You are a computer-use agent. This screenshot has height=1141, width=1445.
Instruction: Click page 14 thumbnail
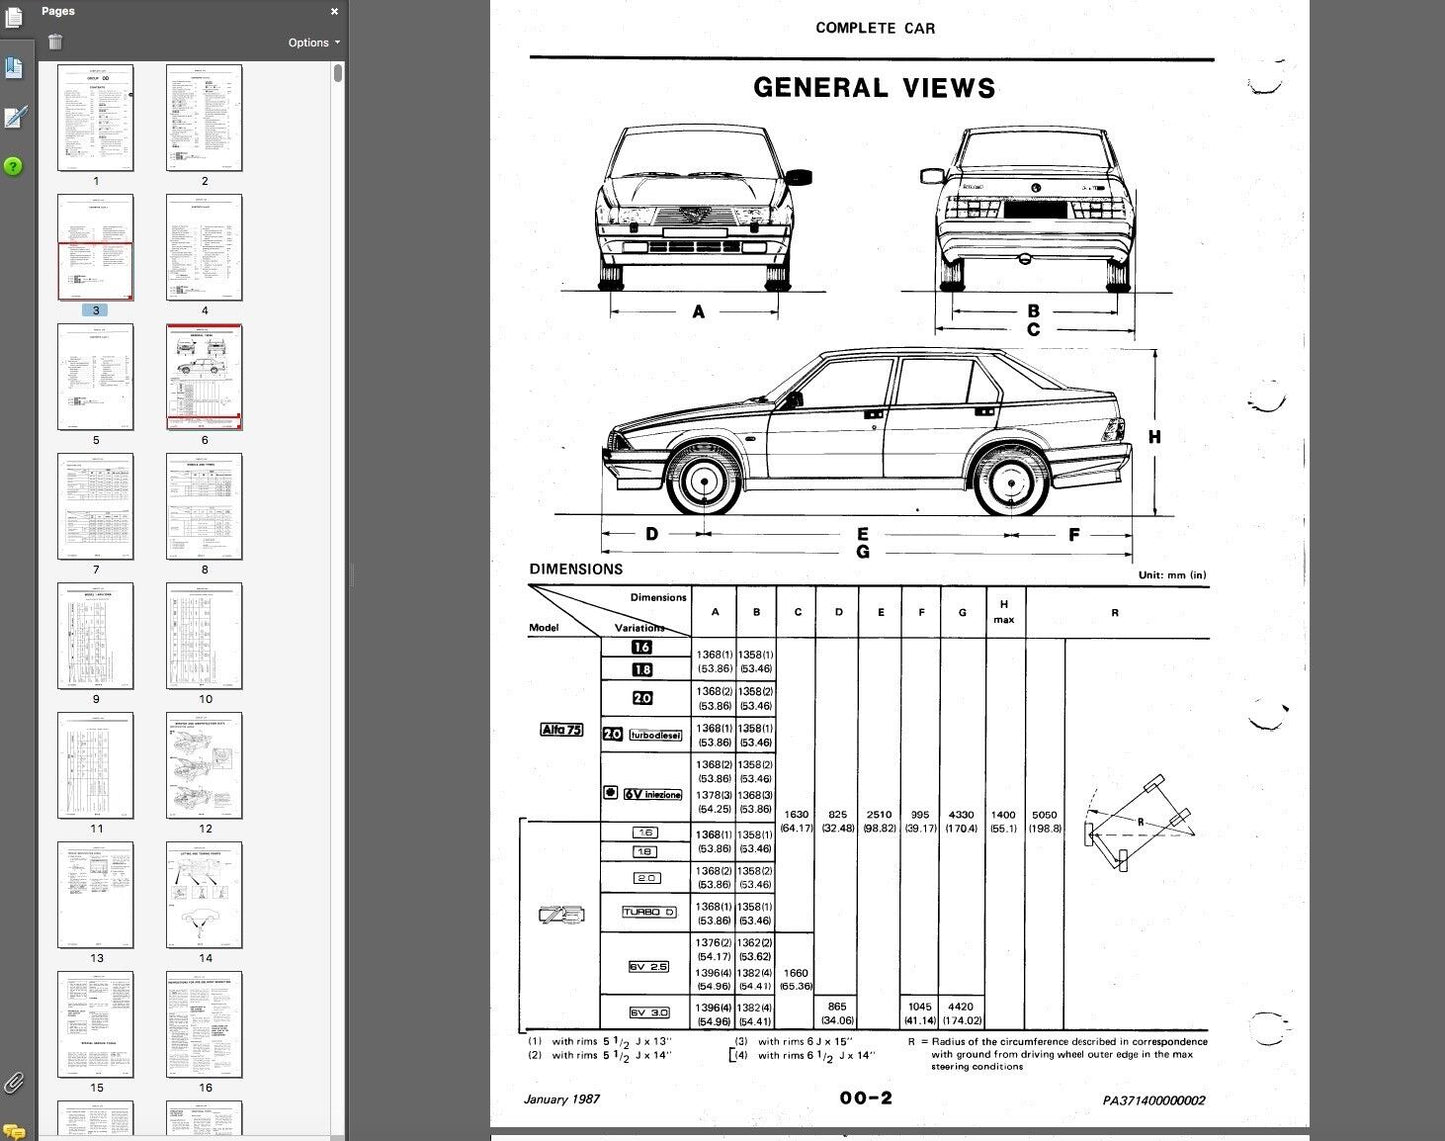coord(204,895)
